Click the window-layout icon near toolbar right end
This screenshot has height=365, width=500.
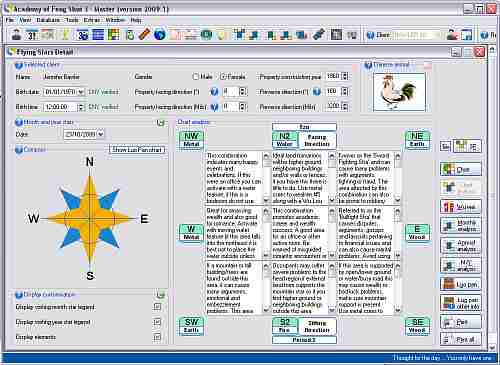(467, 35)
